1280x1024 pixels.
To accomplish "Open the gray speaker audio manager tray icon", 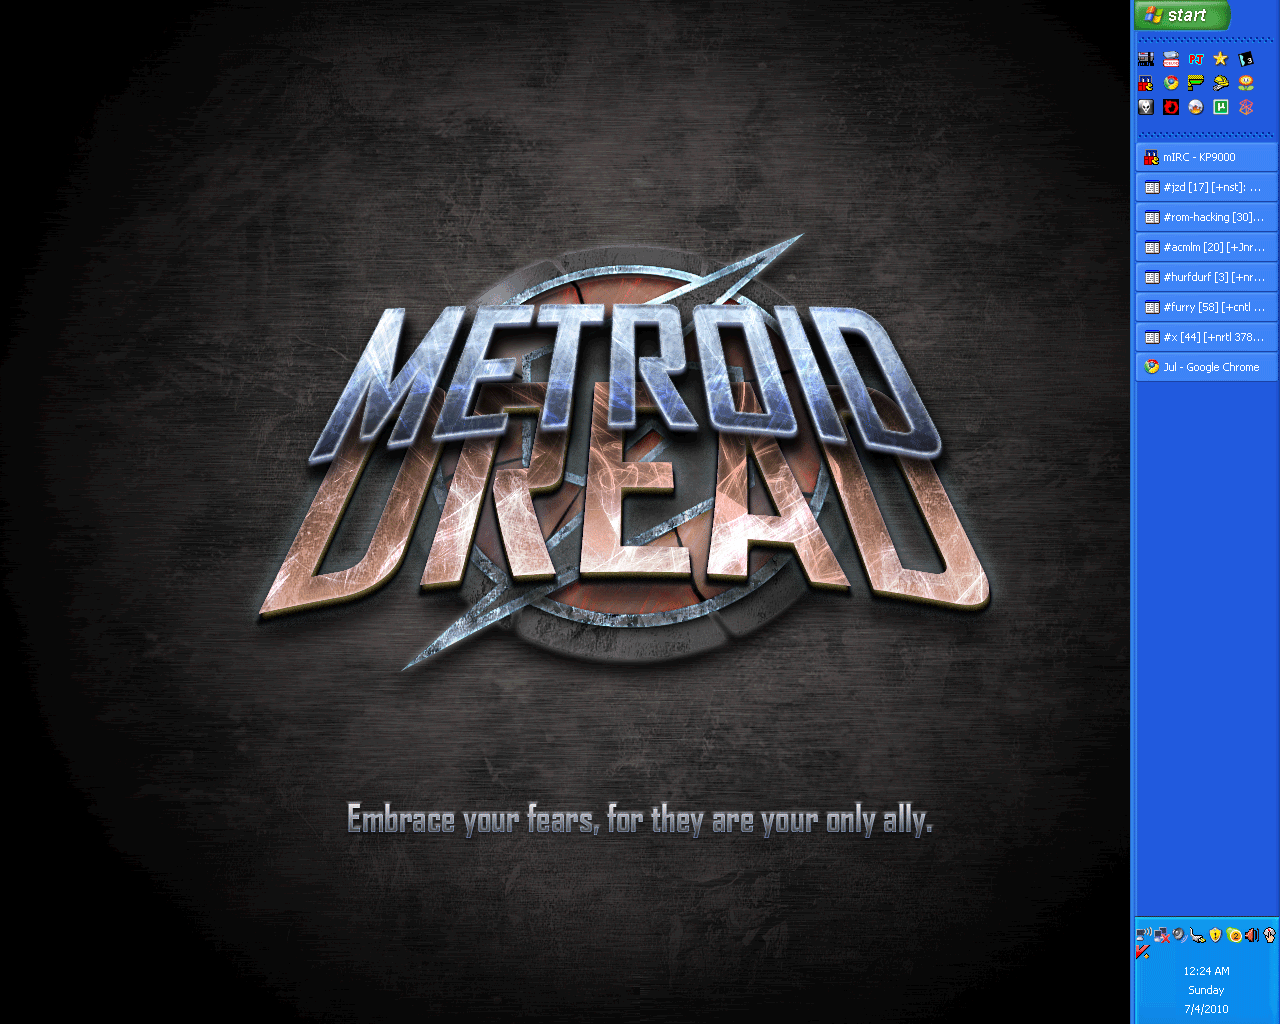I will point(1179,935).
